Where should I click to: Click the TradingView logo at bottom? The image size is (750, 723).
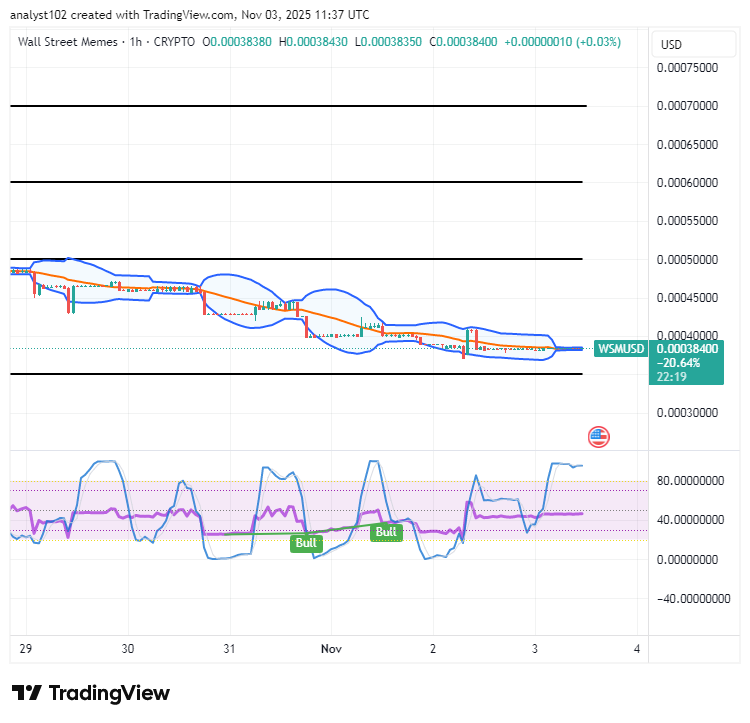pyautogui.click(x=90, y=693)
